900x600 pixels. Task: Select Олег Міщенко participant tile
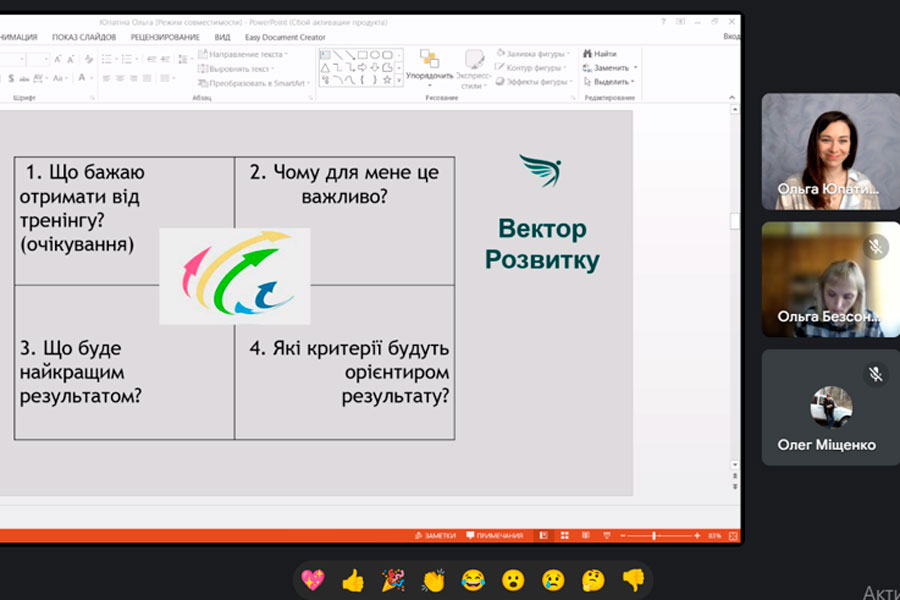(831, 408)
